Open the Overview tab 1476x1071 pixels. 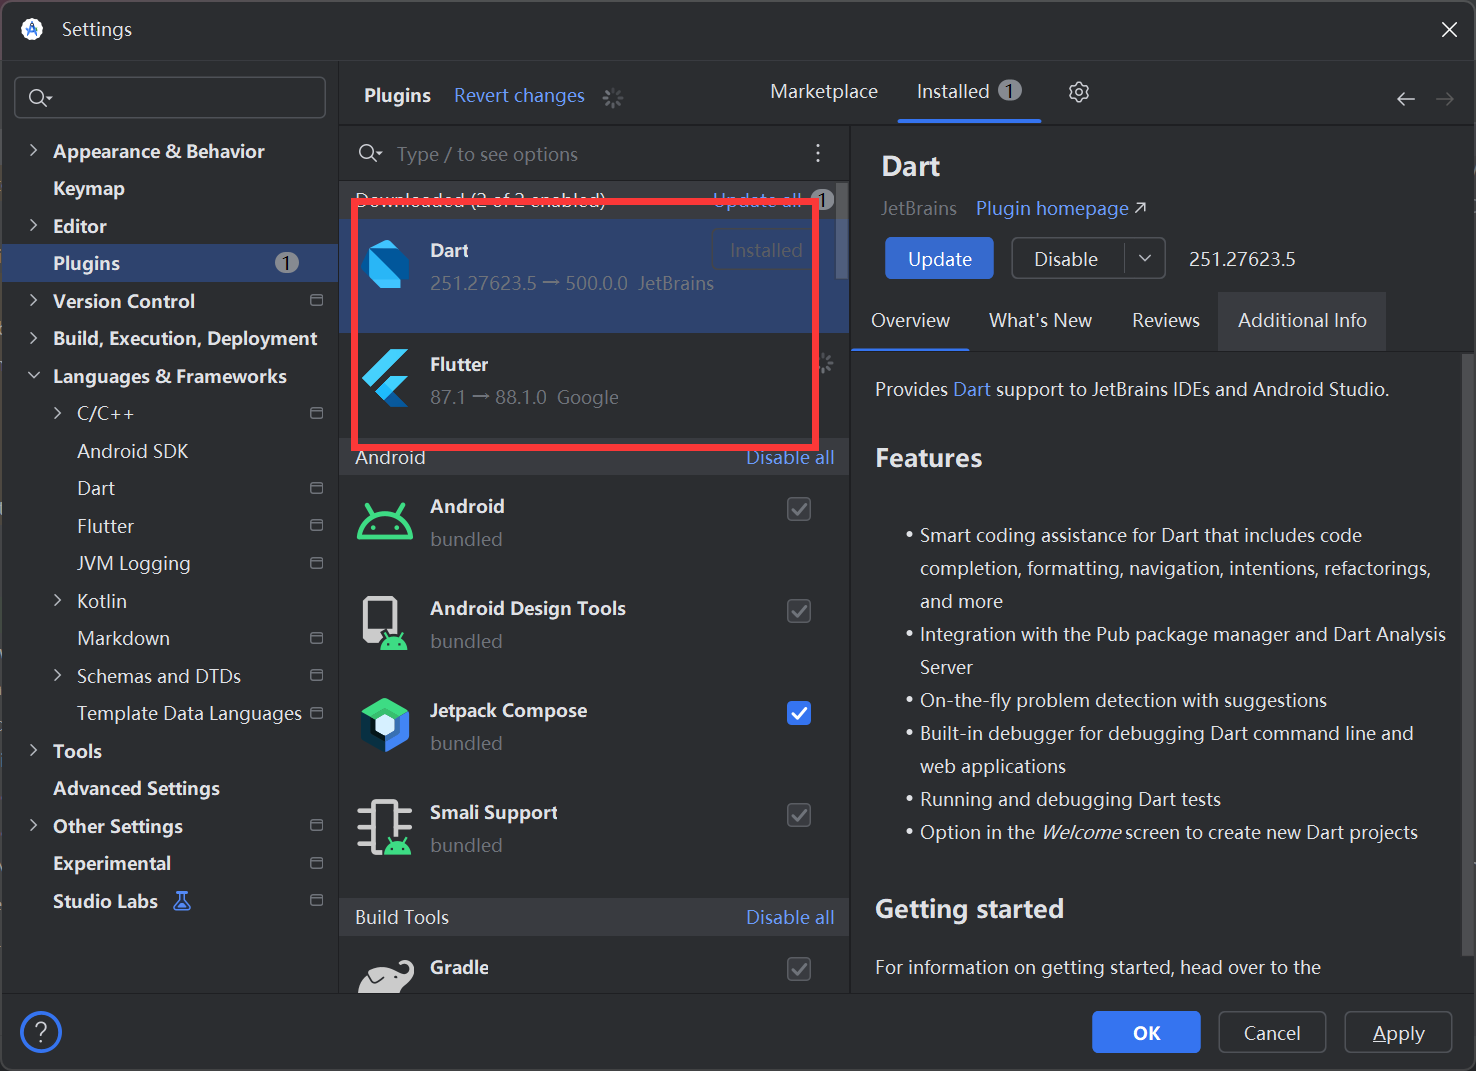(910, 321)
